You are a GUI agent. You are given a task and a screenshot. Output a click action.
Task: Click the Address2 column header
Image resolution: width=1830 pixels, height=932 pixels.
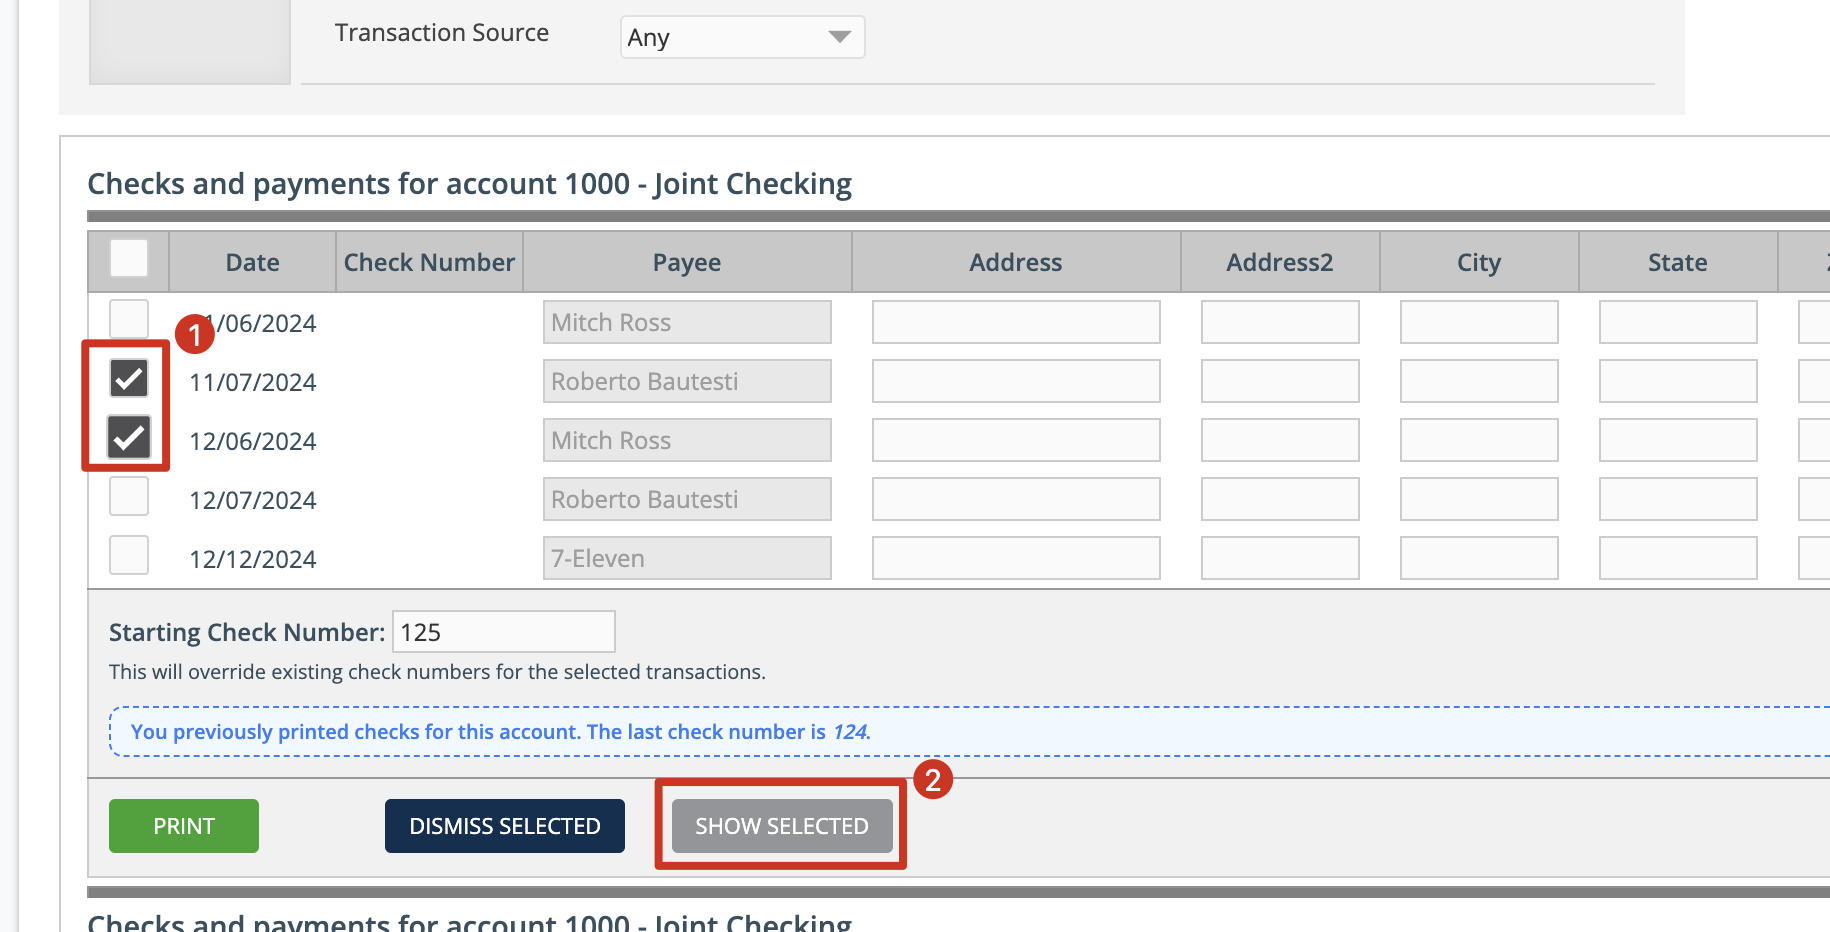tap(1280, 262)
